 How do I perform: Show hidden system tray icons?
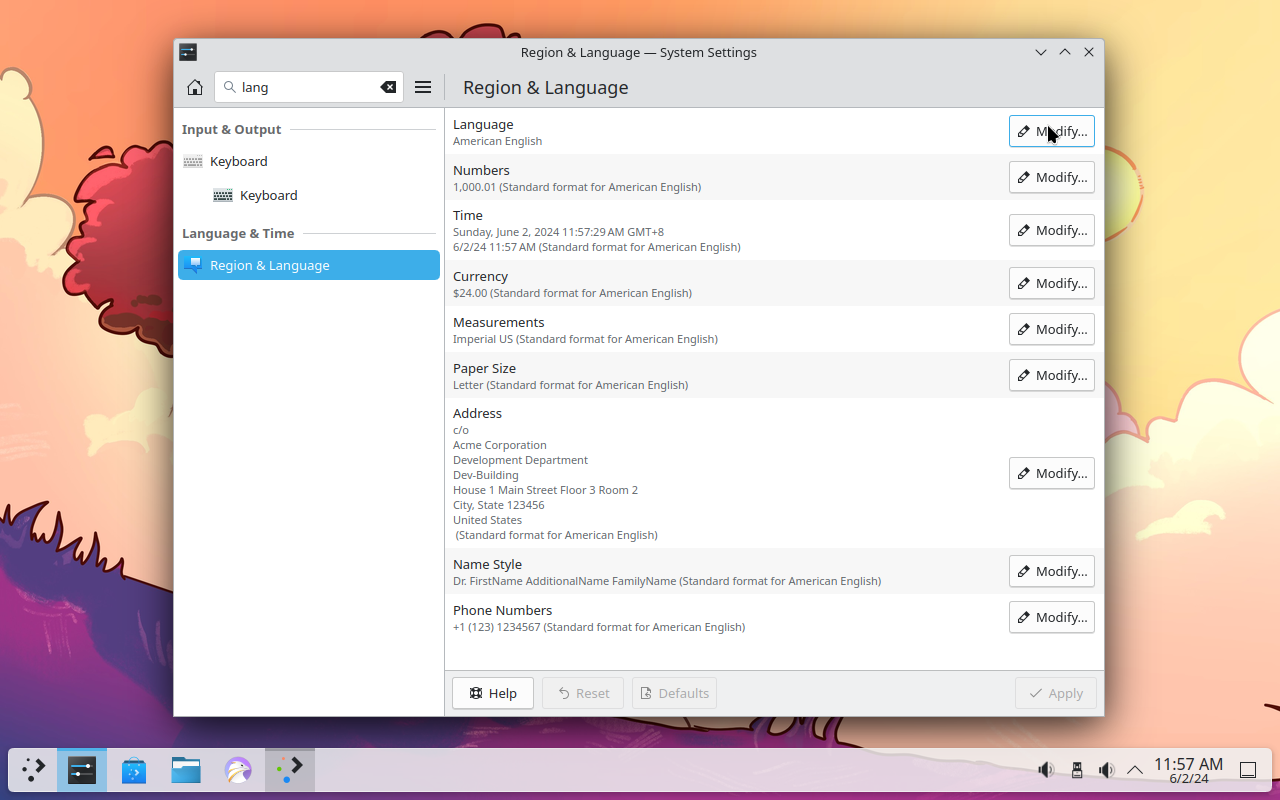coord(1135,770)
